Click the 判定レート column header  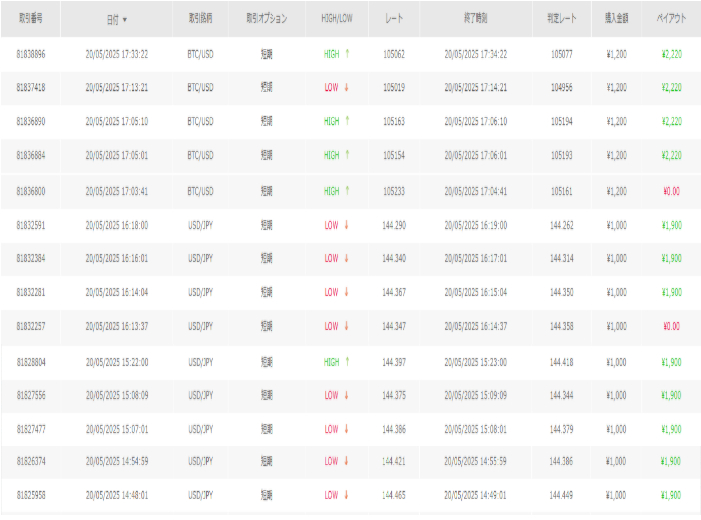pos(562,18)
